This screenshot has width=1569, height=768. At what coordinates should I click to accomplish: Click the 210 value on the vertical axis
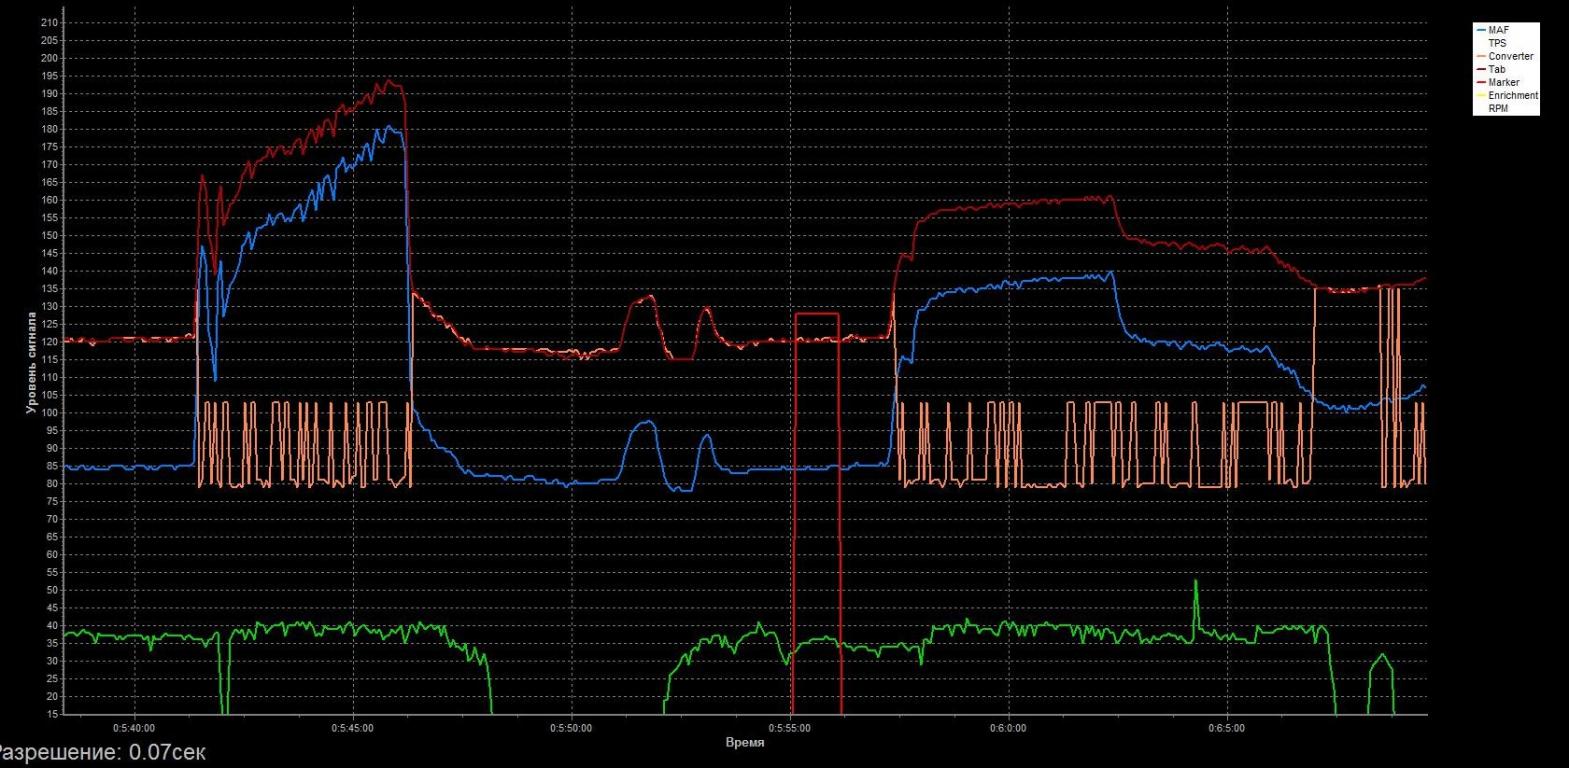click(x=51, y=23)
